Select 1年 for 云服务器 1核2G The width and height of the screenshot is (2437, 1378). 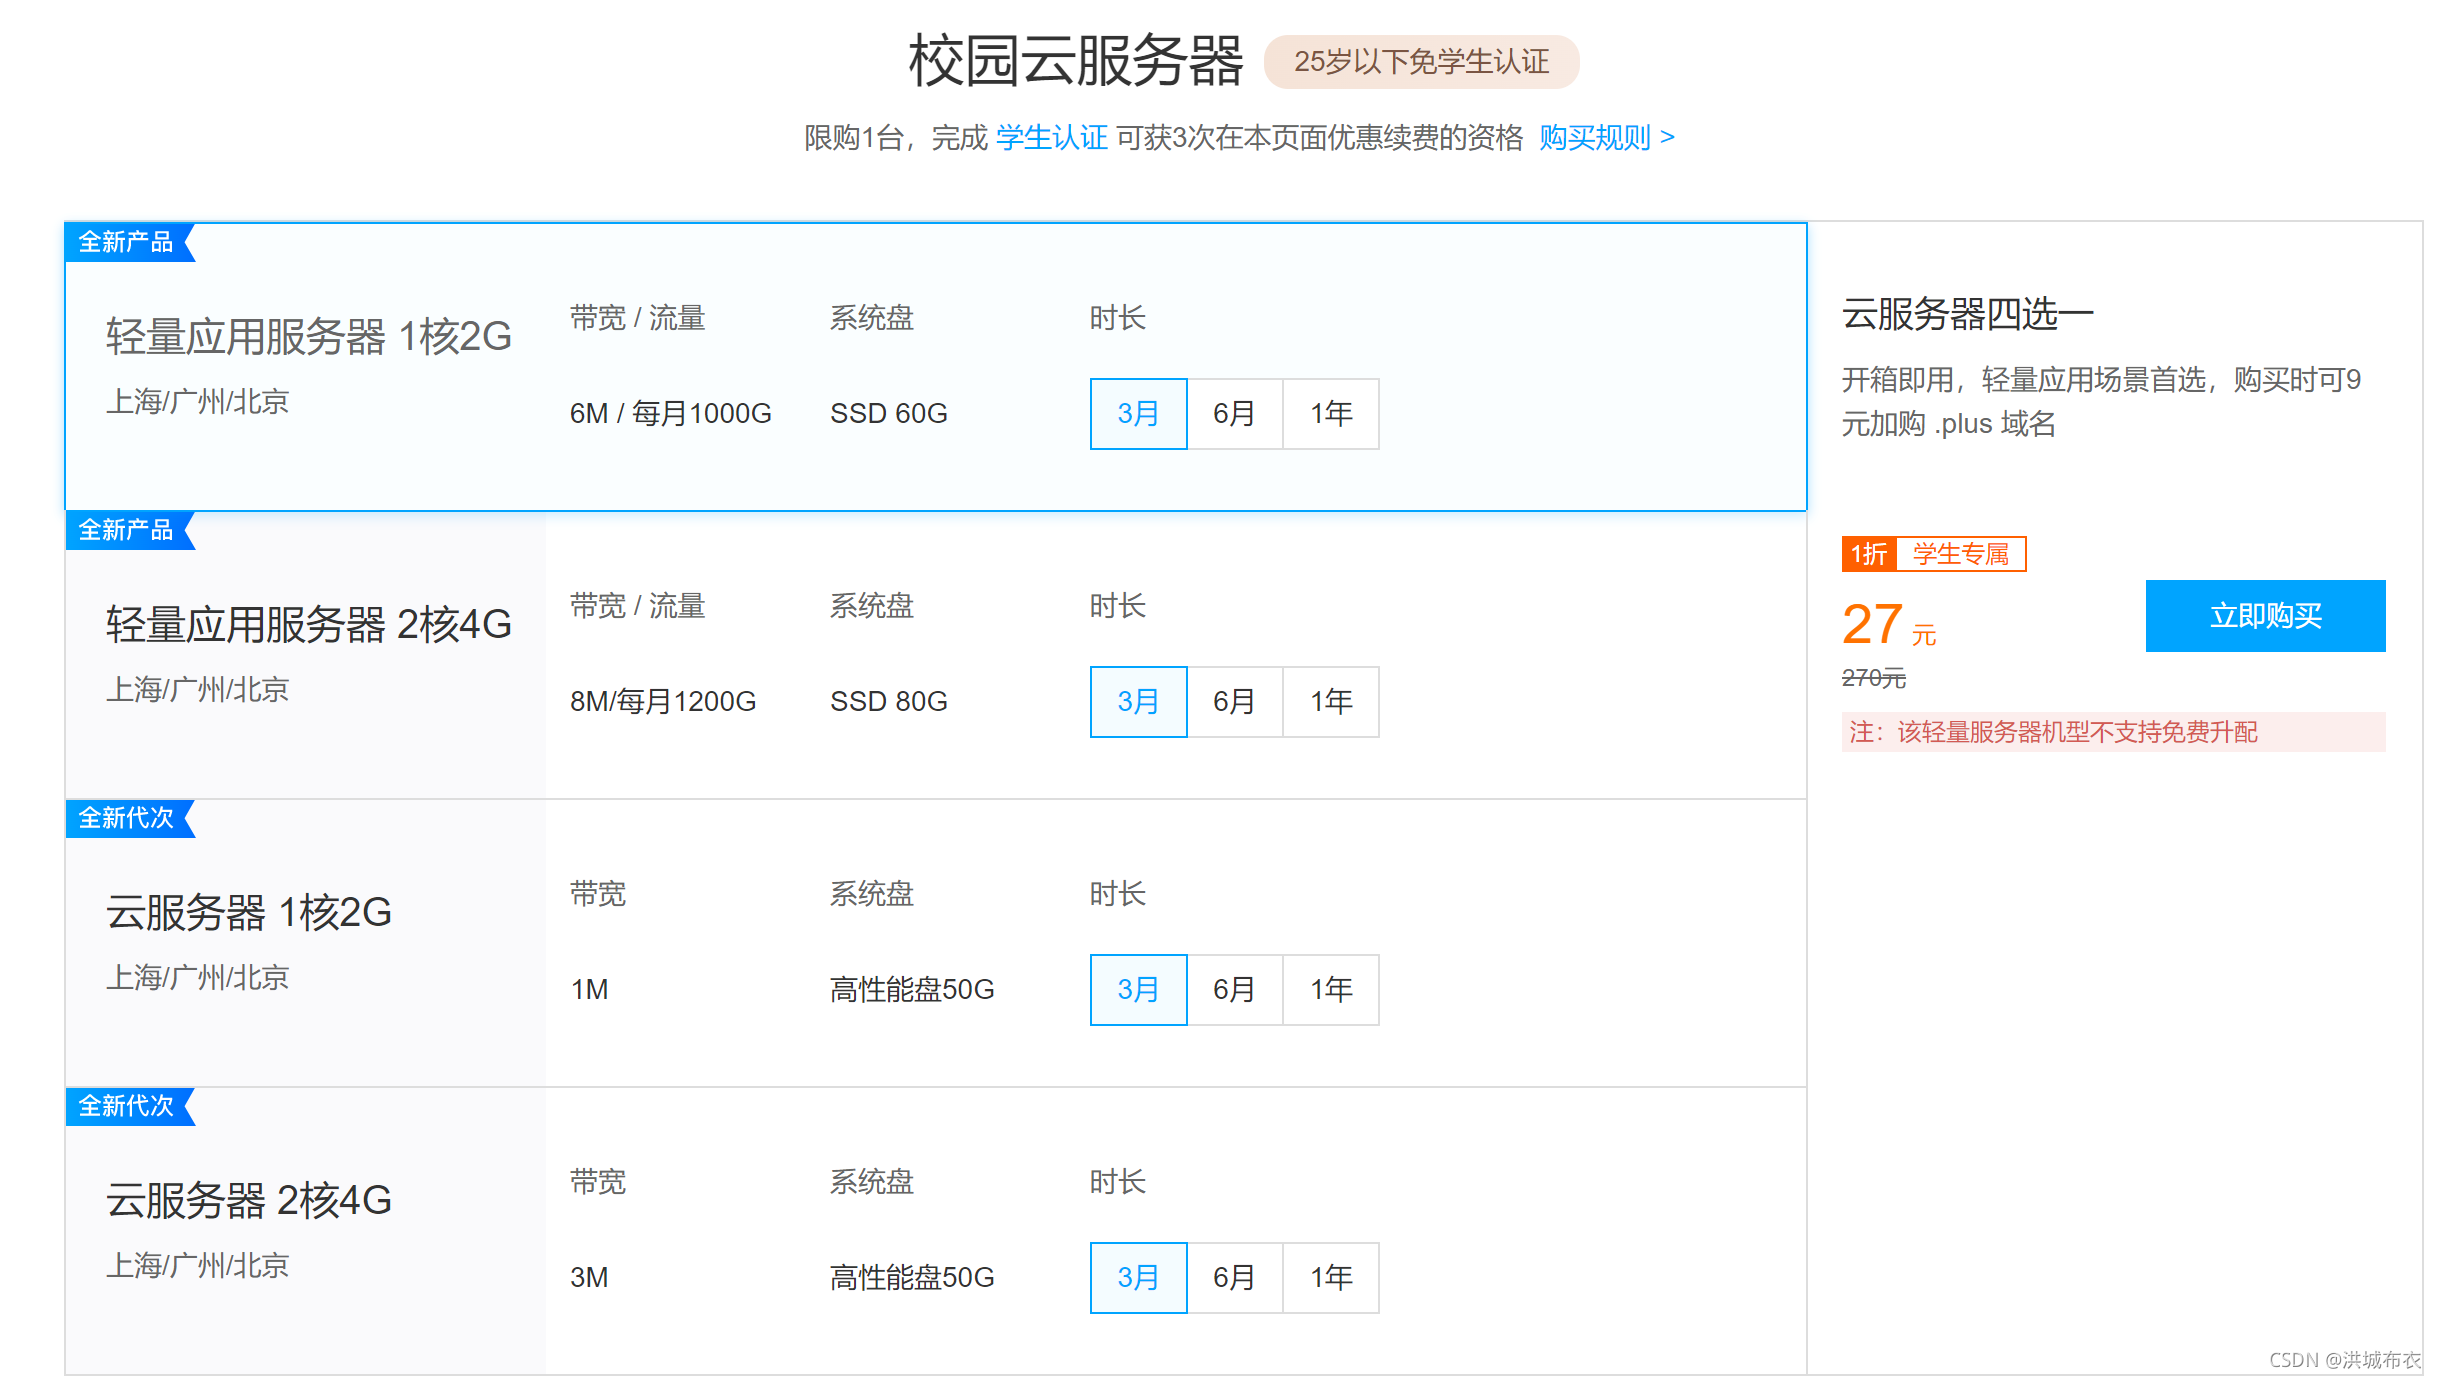tap(1331, 990)
